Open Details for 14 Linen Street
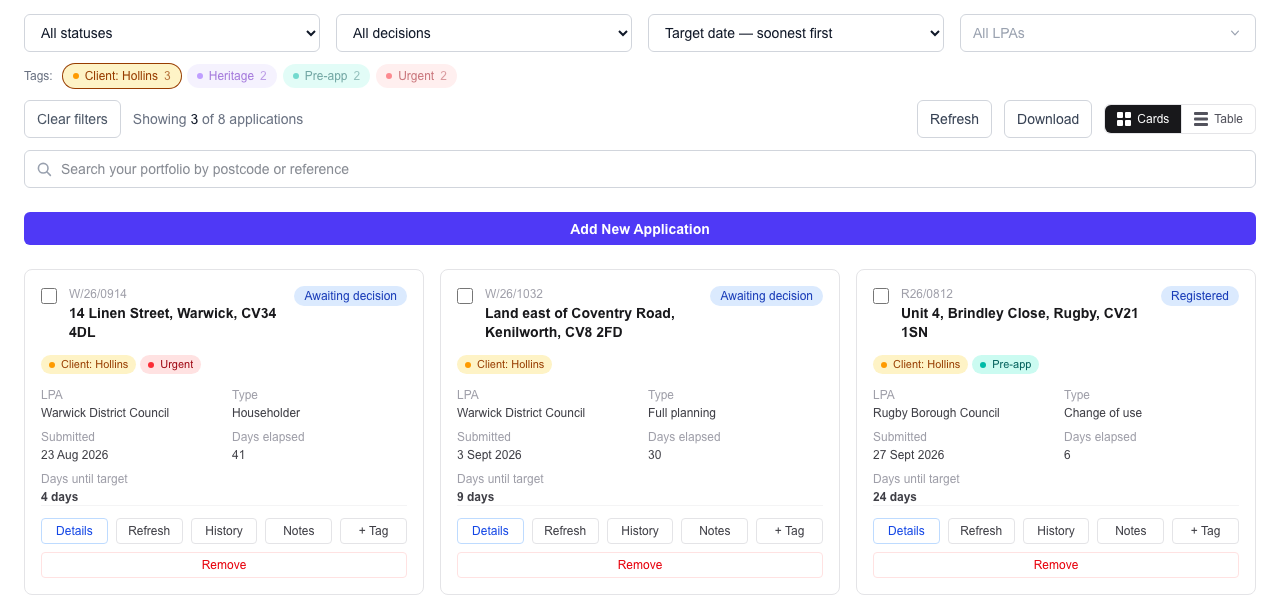 tap(74, 531)
